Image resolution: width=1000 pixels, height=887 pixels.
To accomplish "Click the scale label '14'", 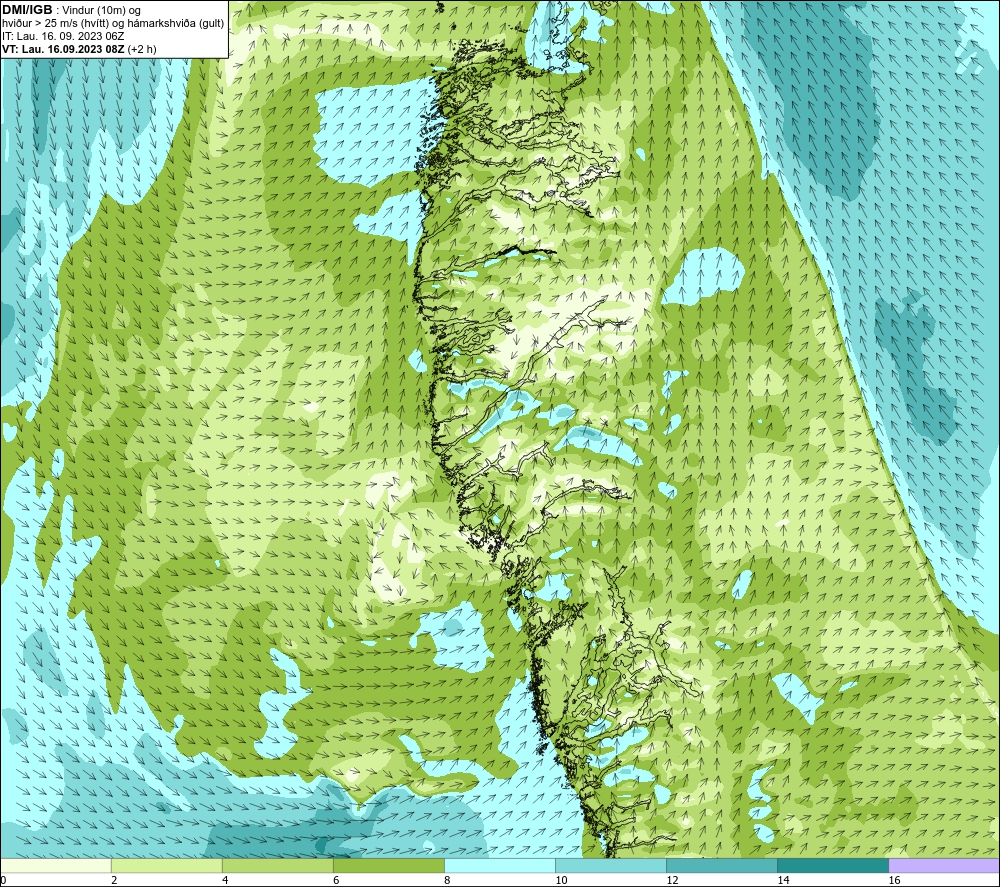I will click(x=783, y=880).
